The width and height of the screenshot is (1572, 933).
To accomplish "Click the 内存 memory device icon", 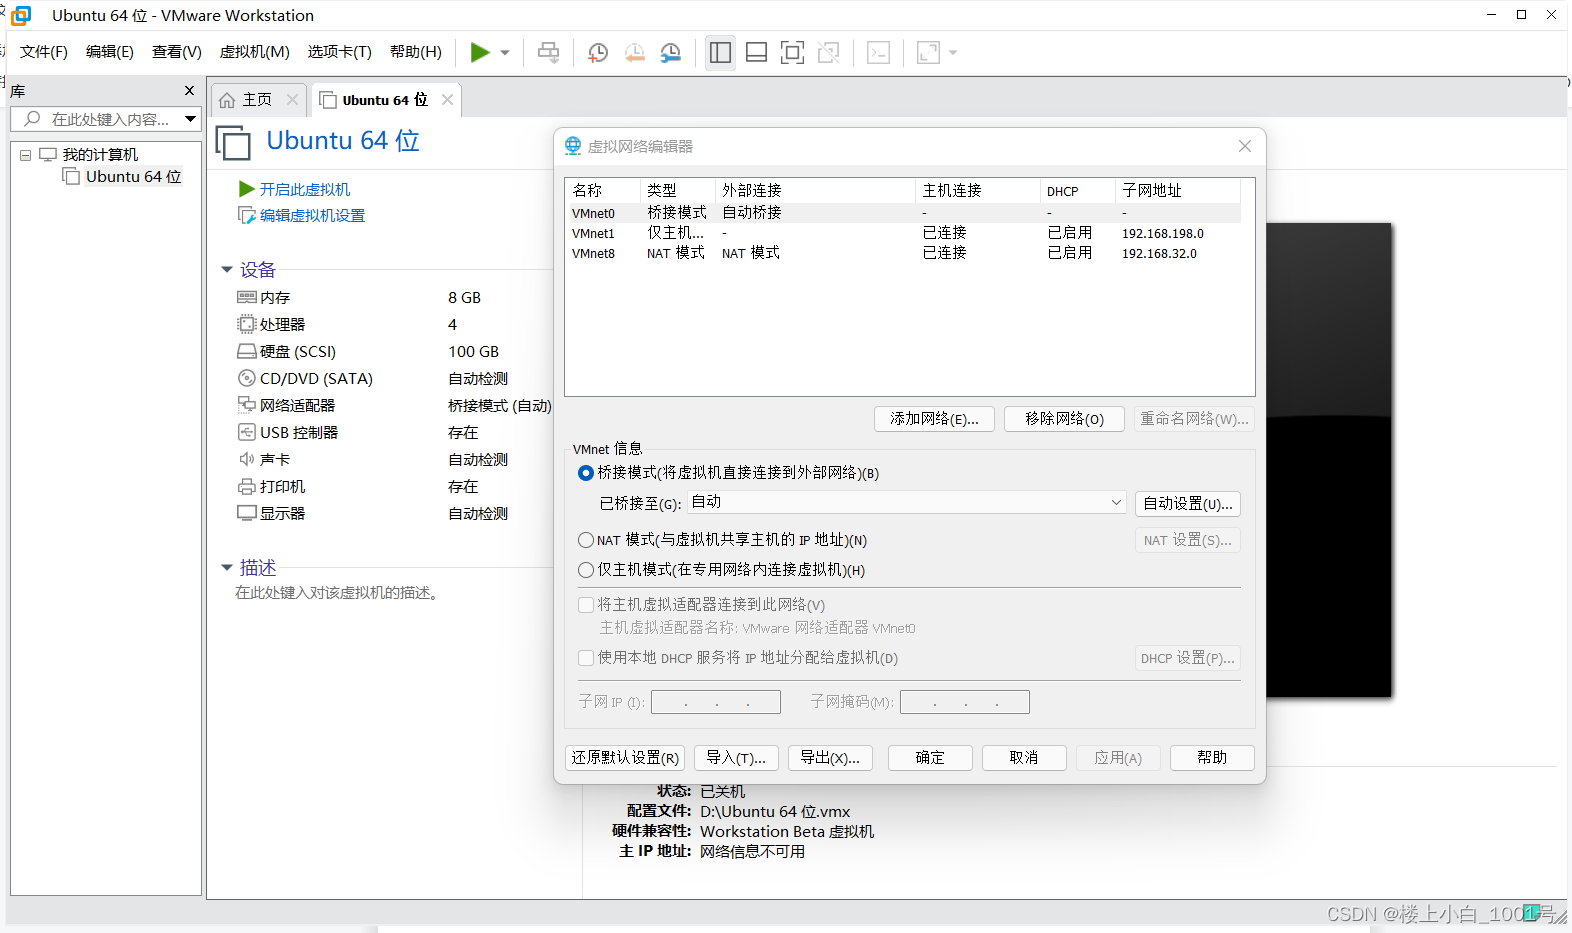I will (x=247, y=297).
